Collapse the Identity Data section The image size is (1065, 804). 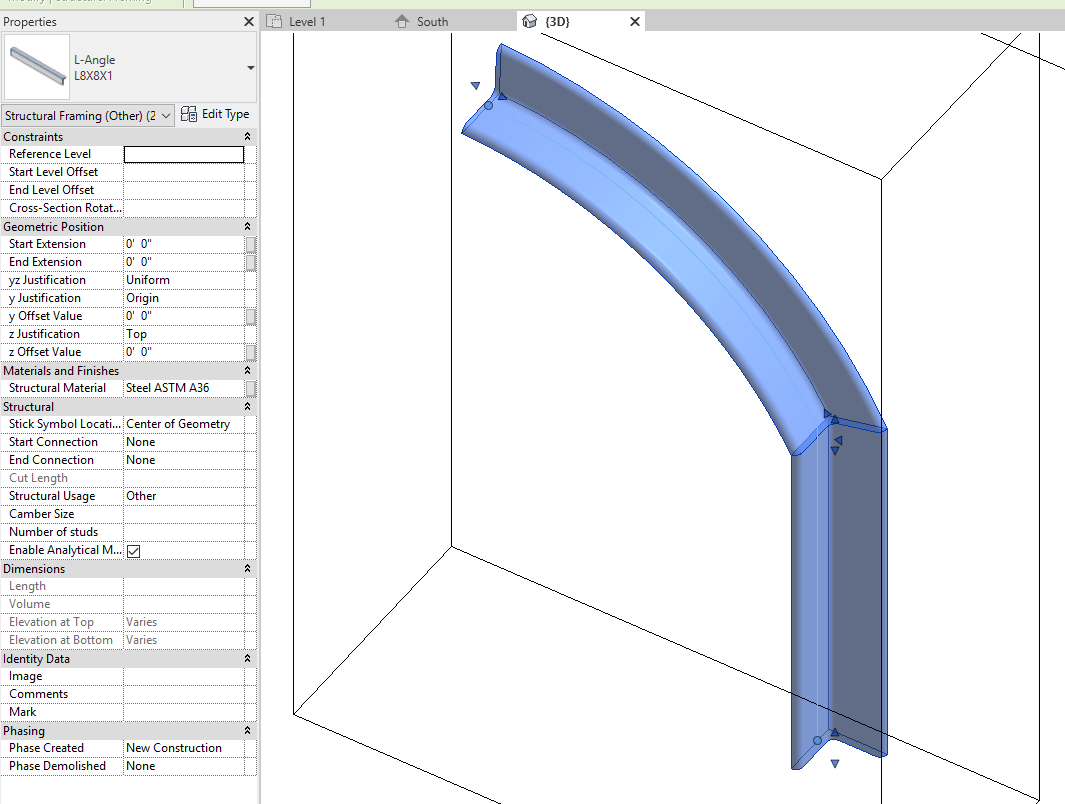coord(246,658)
